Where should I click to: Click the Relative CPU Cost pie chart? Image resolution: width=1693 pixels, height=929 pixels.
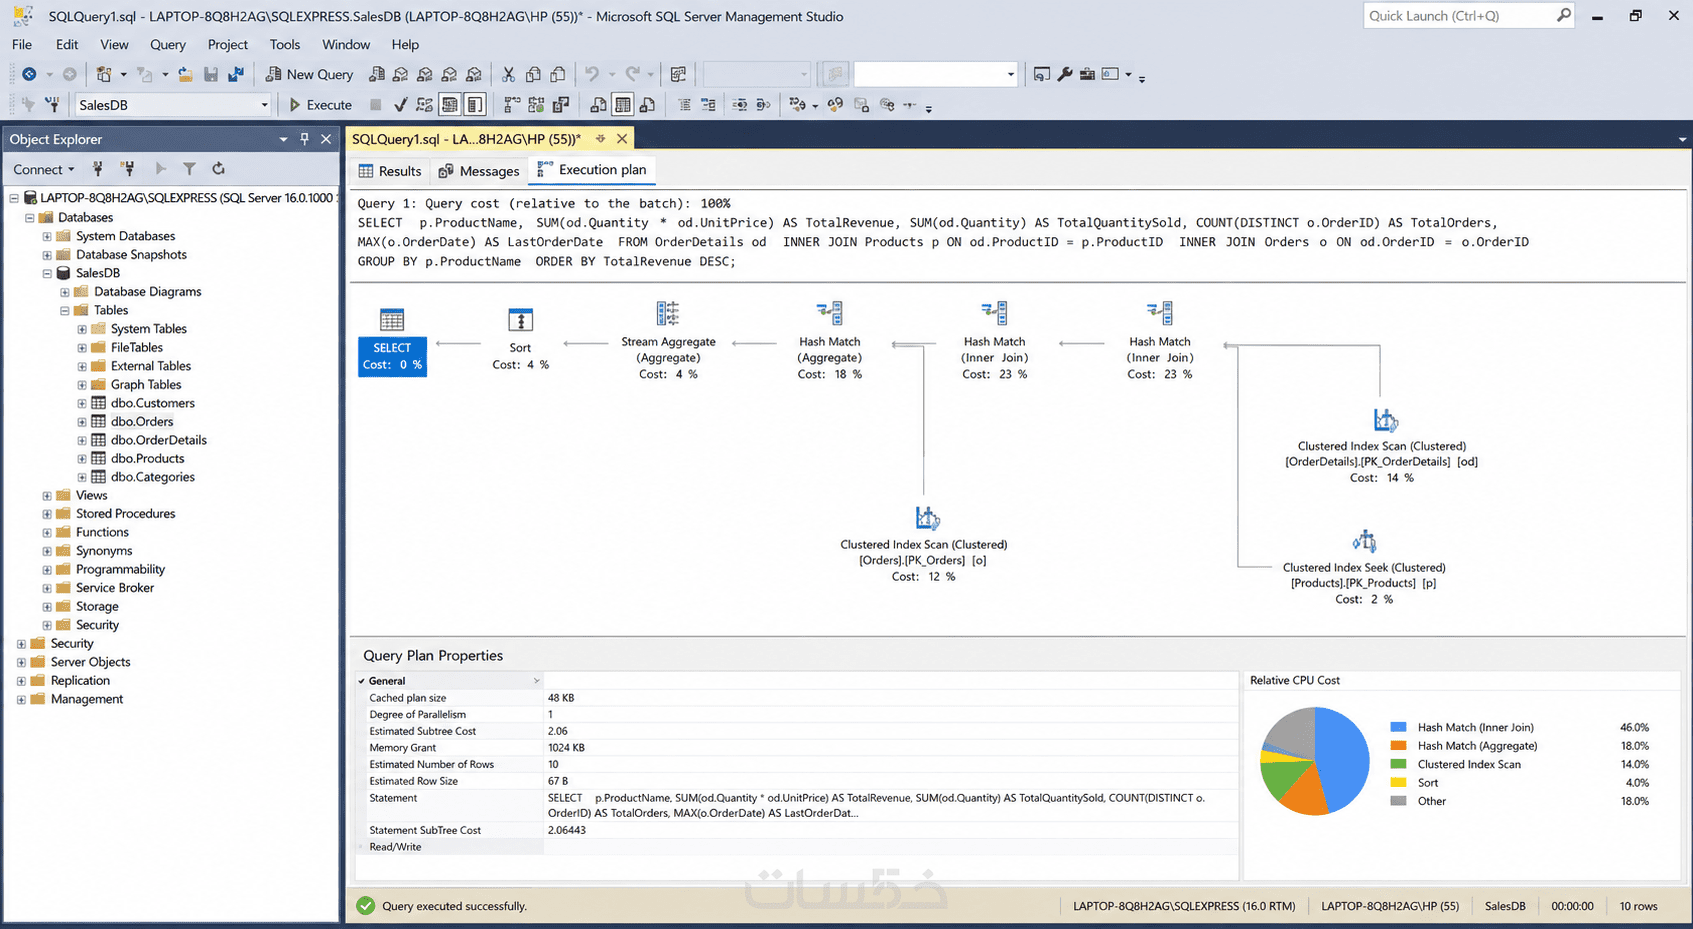(1314, 761)
